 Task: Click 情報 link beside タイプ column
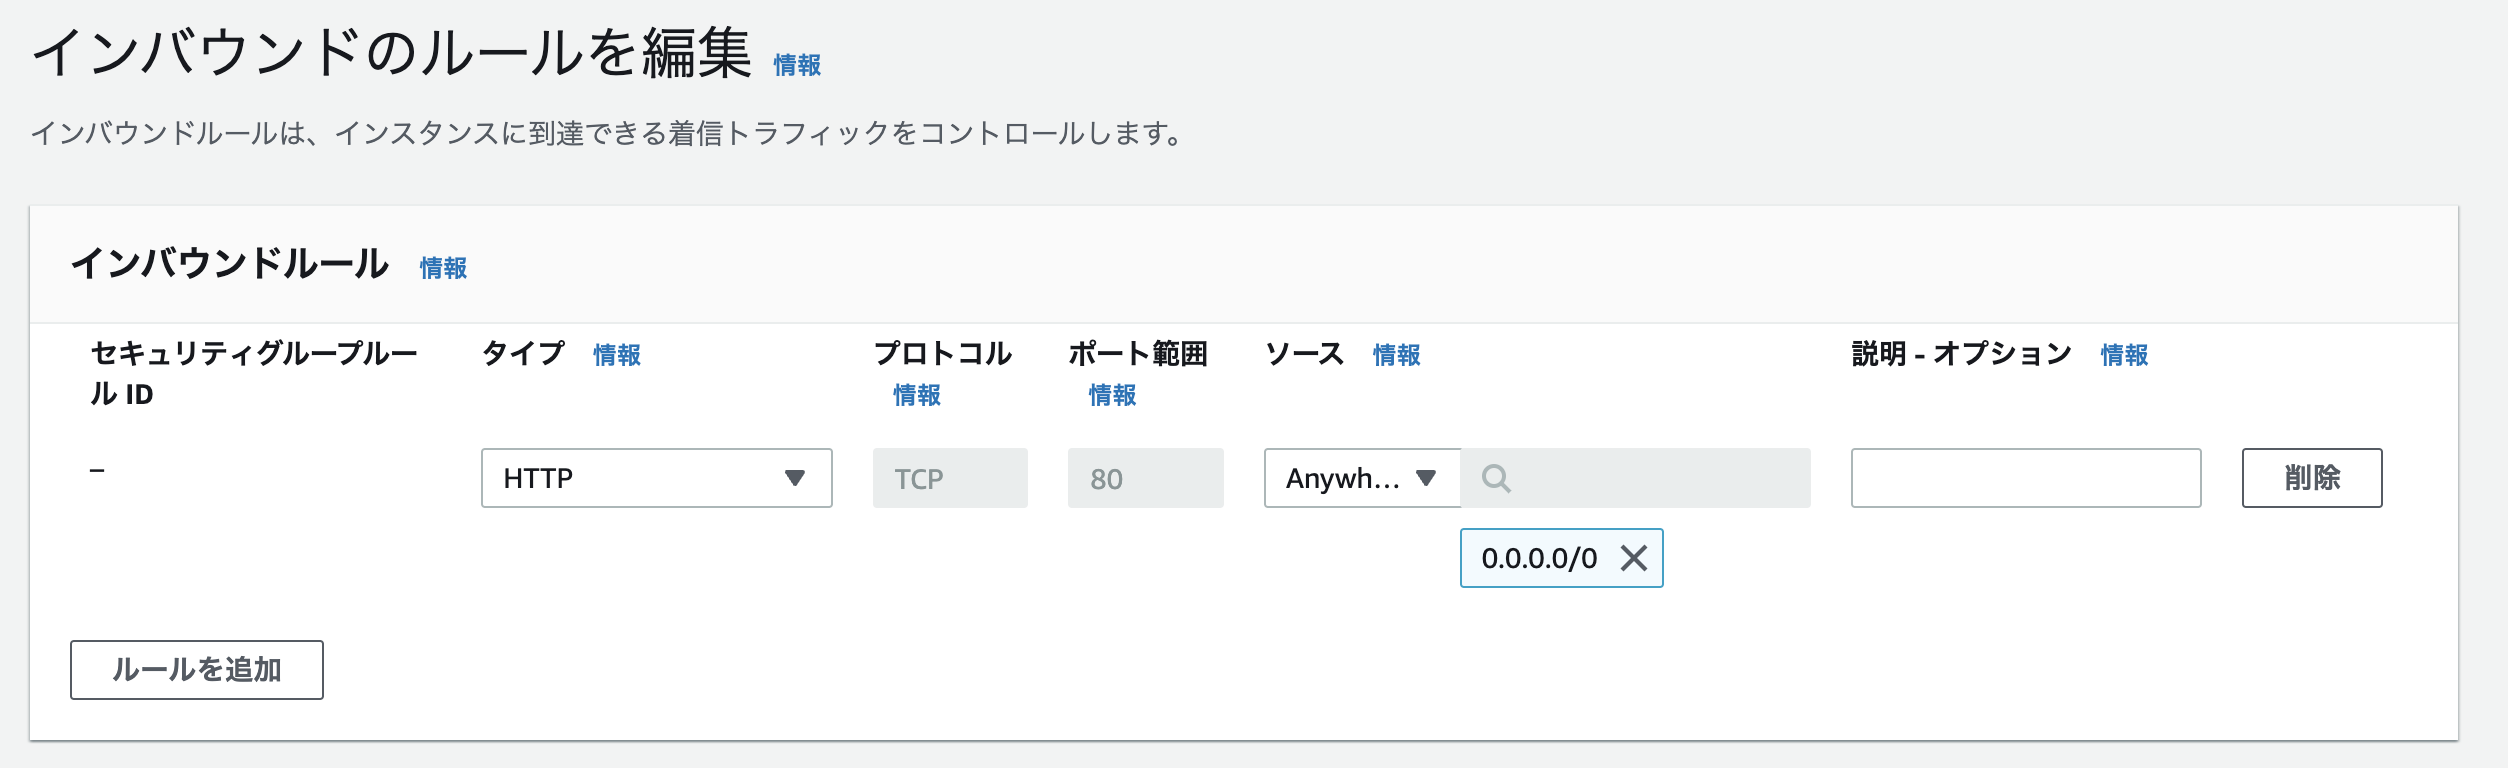coord(617,355)
